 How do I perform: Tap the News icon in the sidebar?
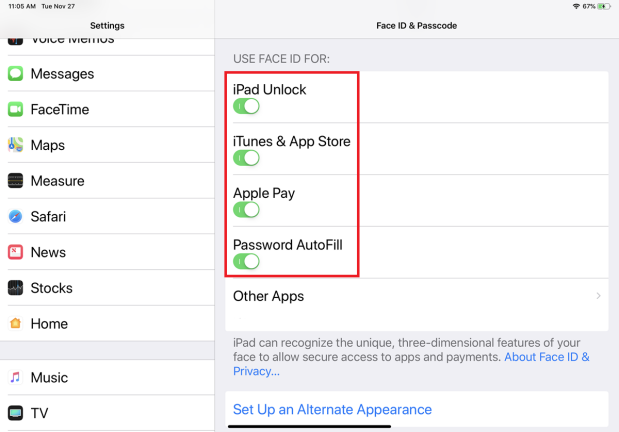tap(15, 252)
